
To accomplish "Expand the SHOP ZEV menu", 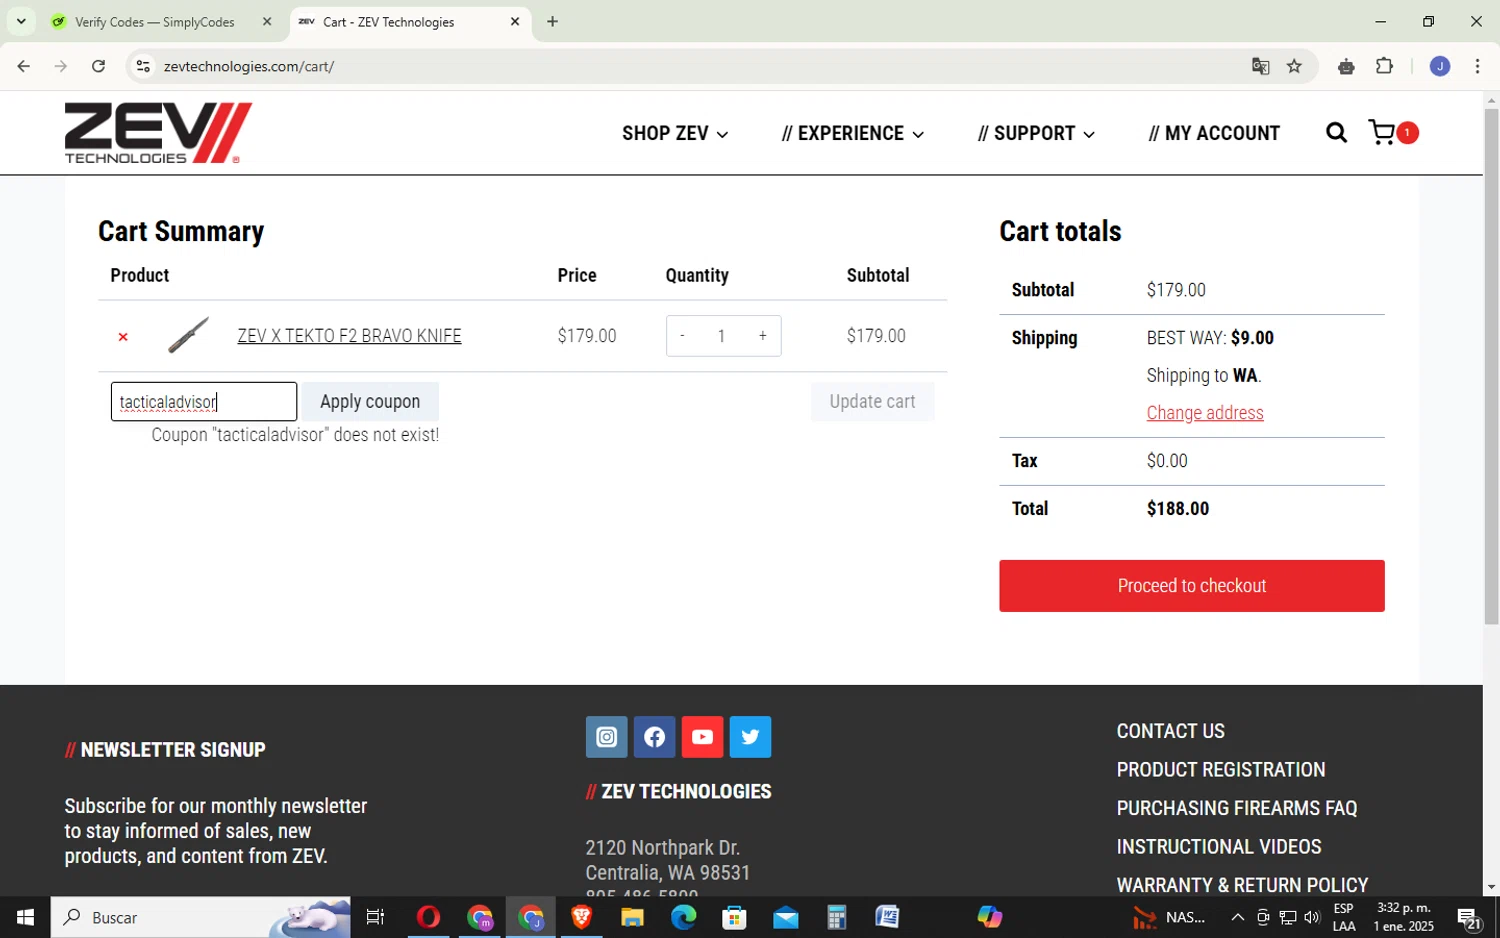I will click(675, 133).
